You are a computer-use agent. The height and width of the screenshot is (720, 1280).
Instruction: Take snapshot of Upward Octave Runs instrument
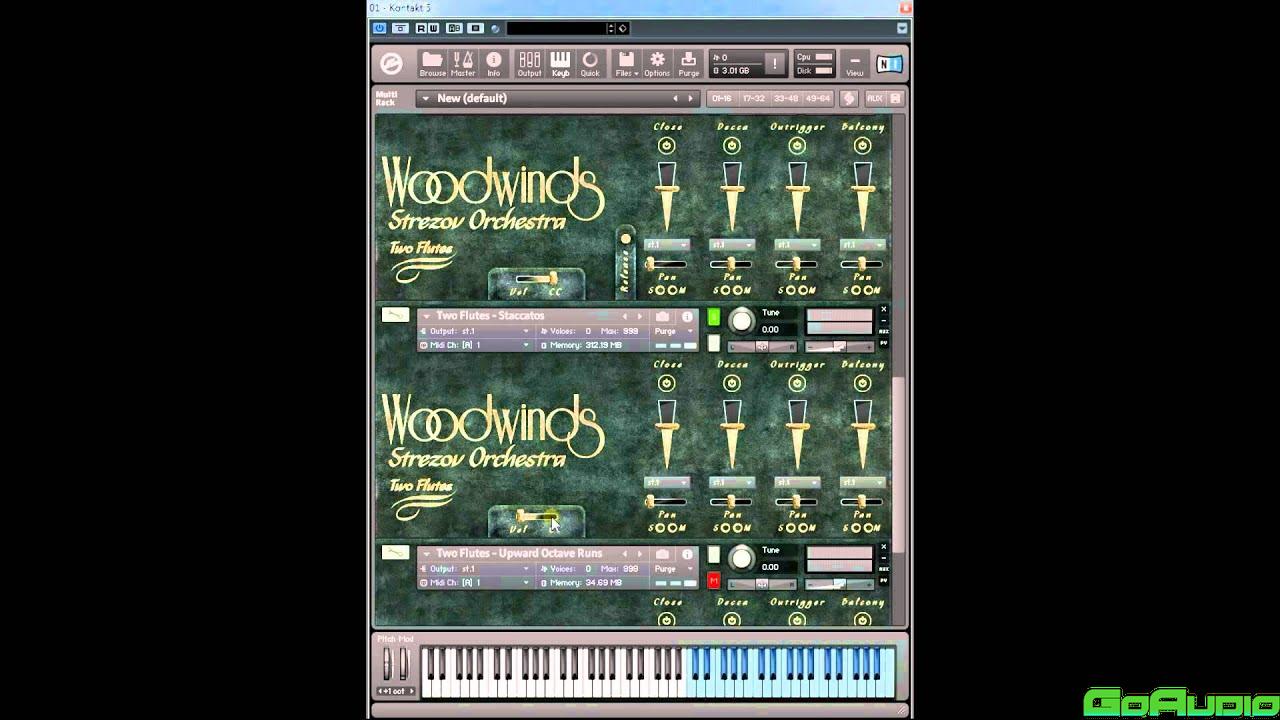662,553
